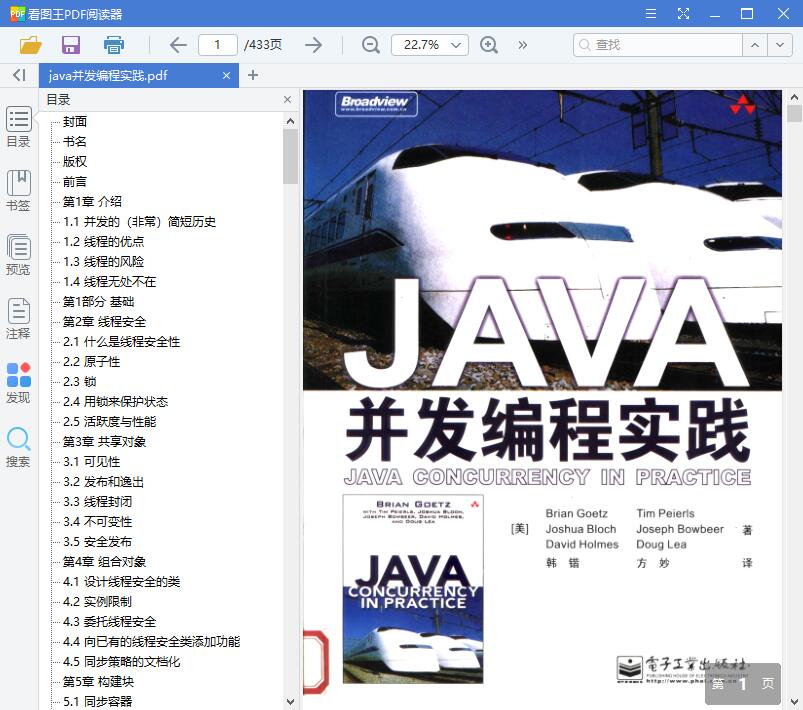The width and height of the screenshot is (803, 710).
Task: Select 3.3 线程封闭 outline entry
Action: (x=98, y=502)
